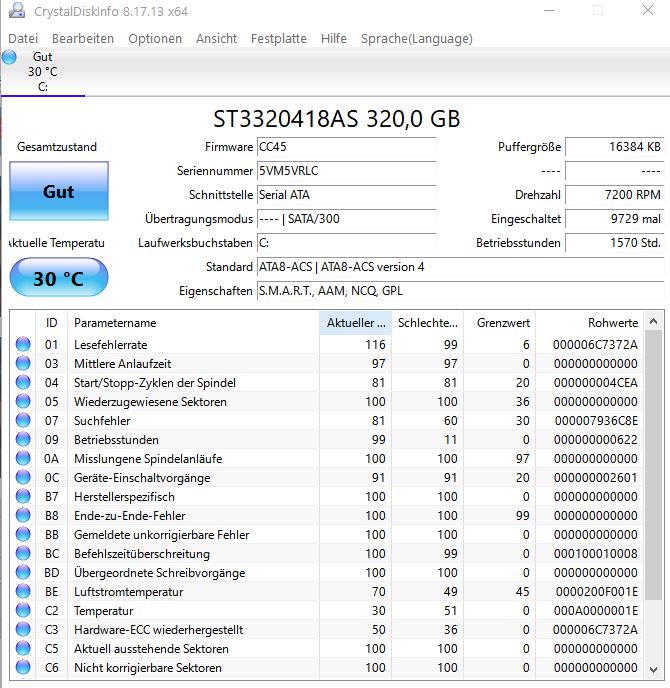Sort by Parametername column header
670x688 pixels.
tap(193, 323)
